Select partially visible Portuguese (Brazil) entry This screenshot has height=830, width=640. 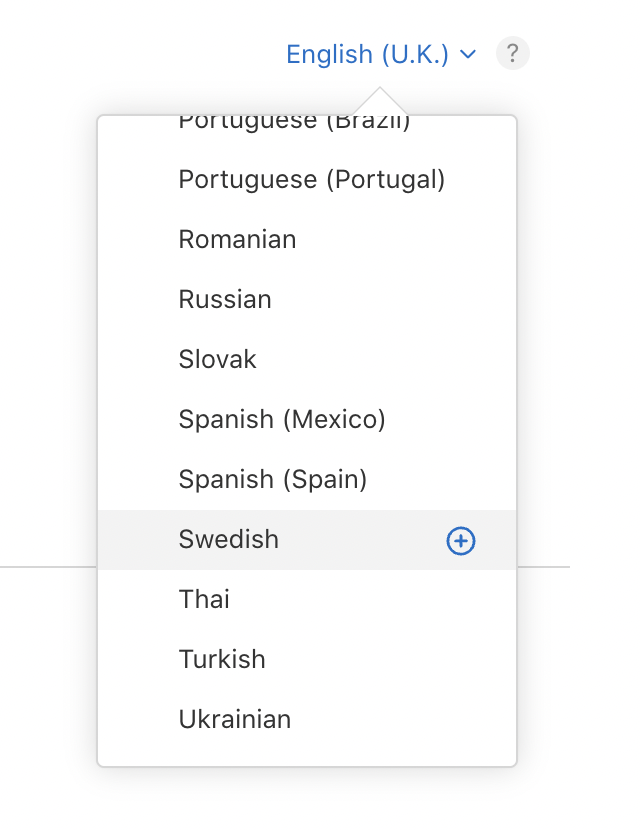[294, 124]
